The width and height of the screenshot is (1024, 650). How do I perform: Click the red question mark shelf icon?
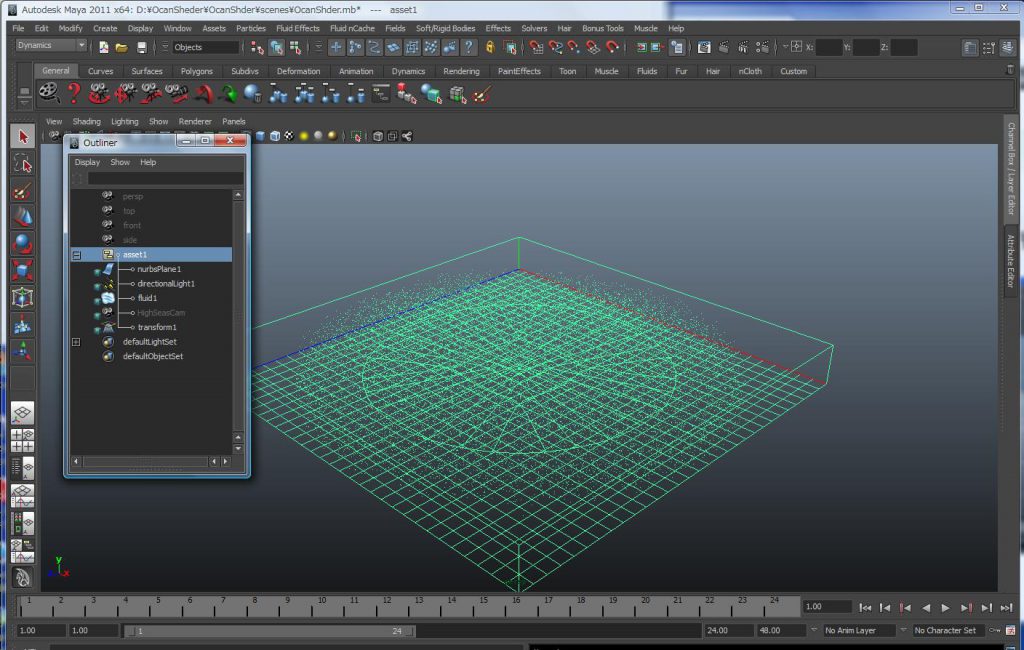coord(74,93)
